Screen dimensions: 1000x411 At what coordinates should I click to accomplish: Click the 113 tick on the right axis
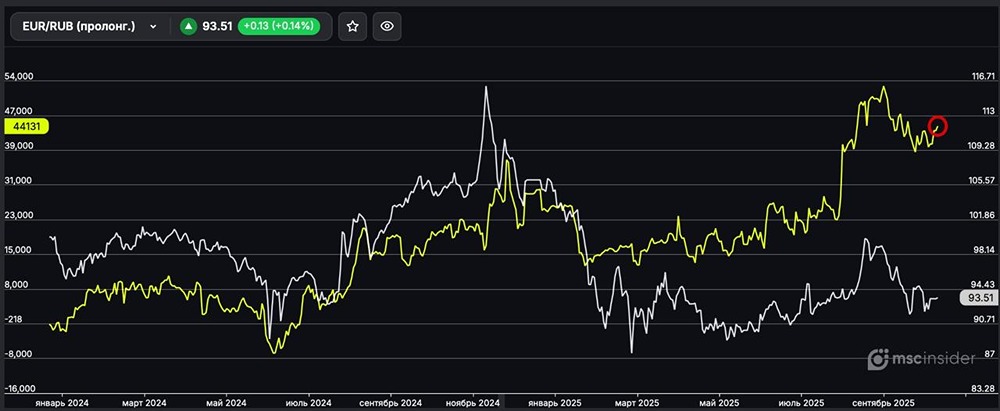click(x=987, y=111)
